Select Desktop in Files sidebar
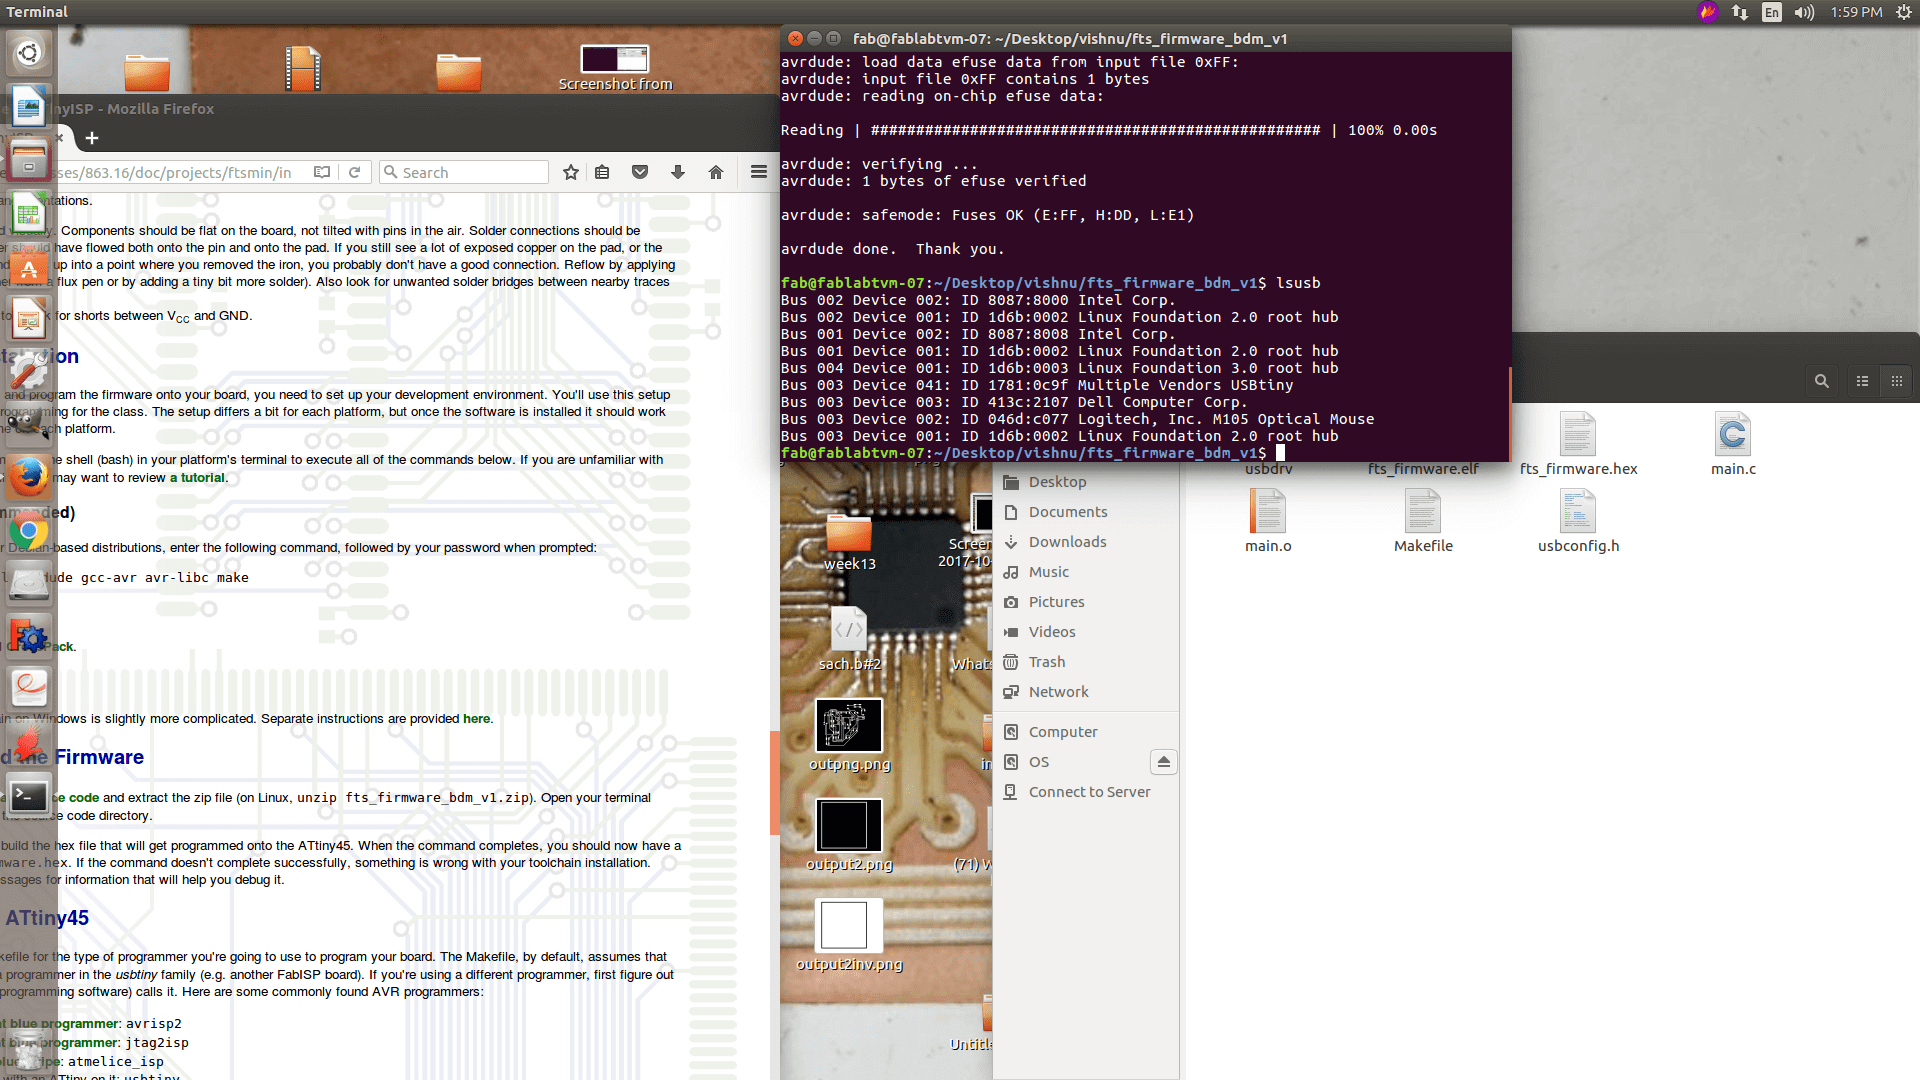The width and height of the screenshot is (1920, 1080). (x=1057, y=482)
